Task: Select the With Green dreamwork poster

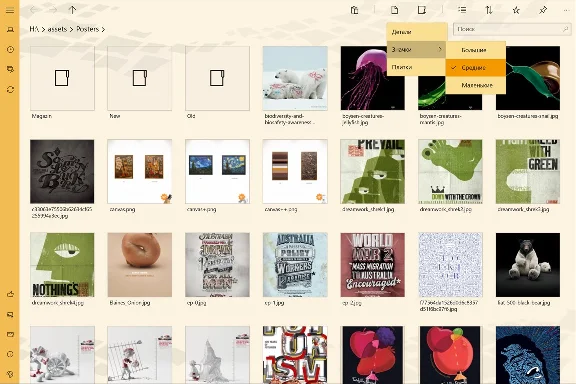Action: point(528,172)
